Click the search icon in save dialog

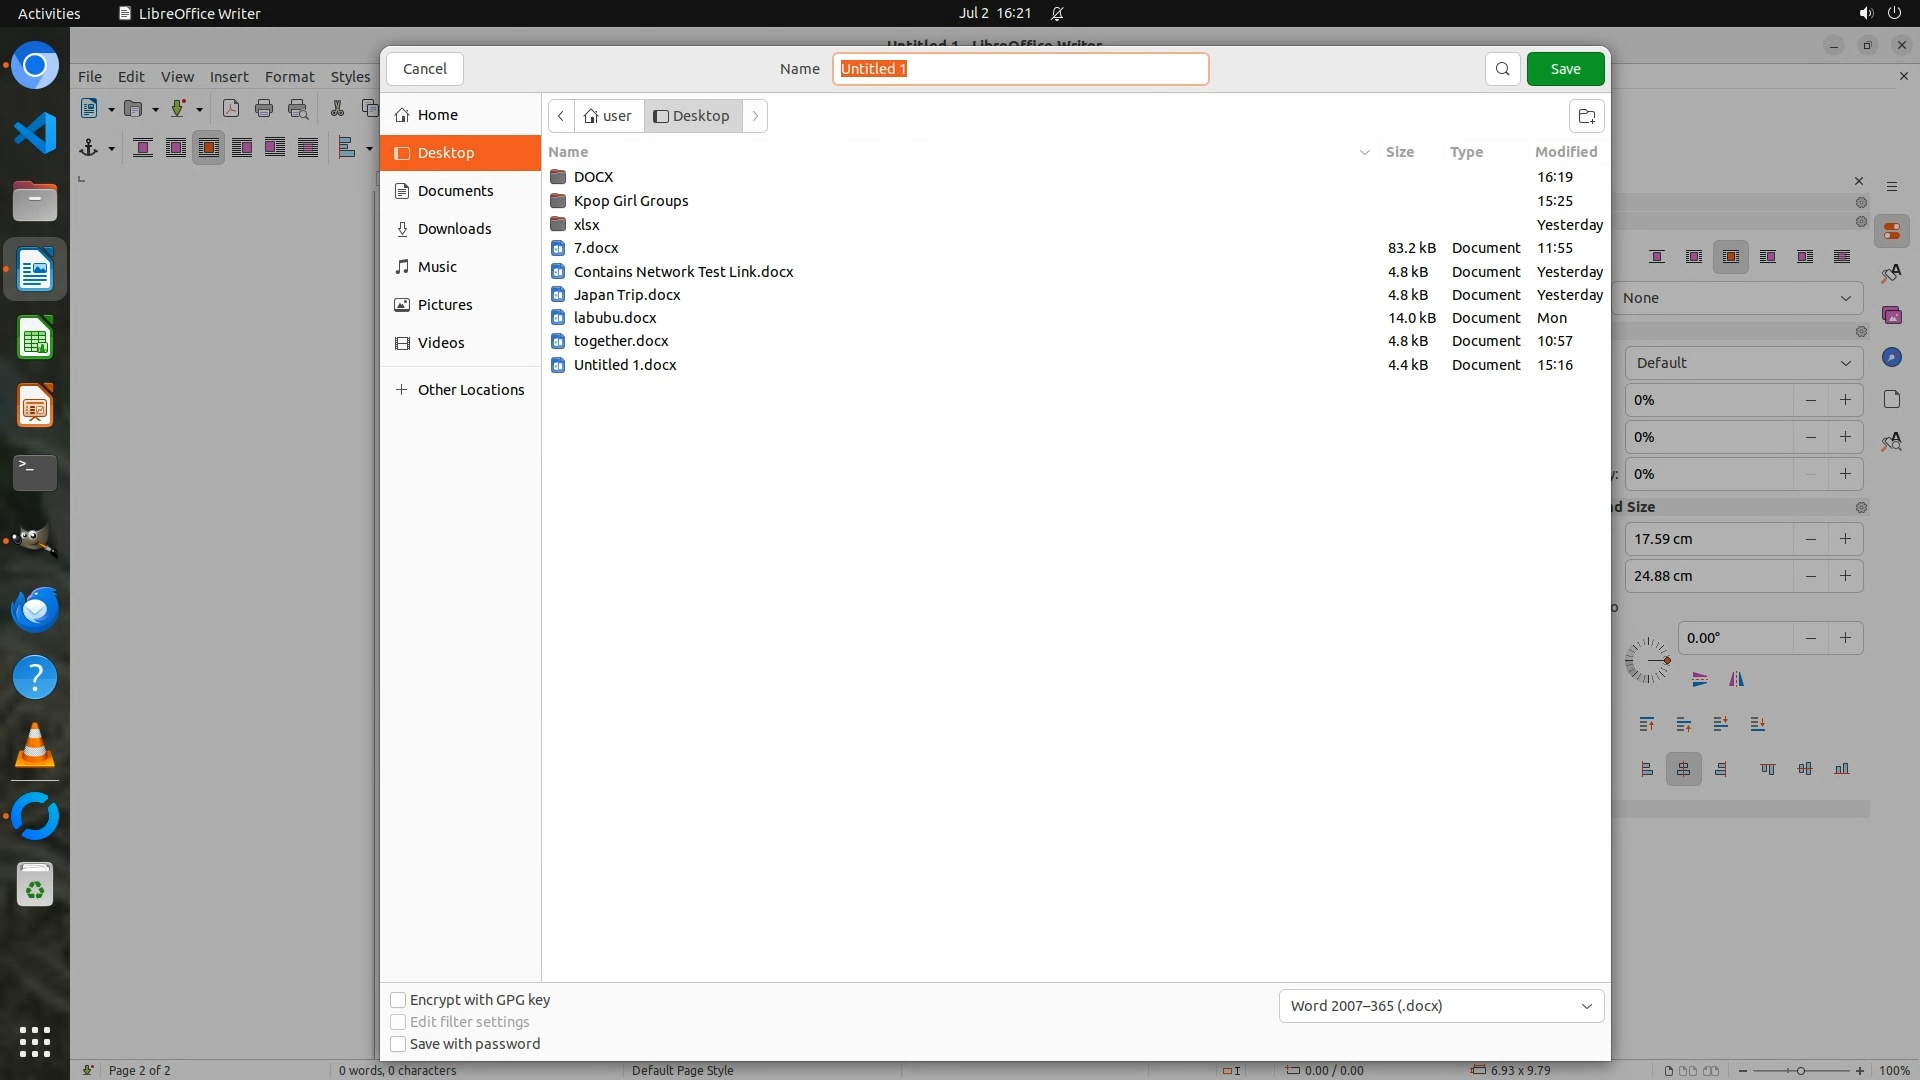pos(1502,69)
